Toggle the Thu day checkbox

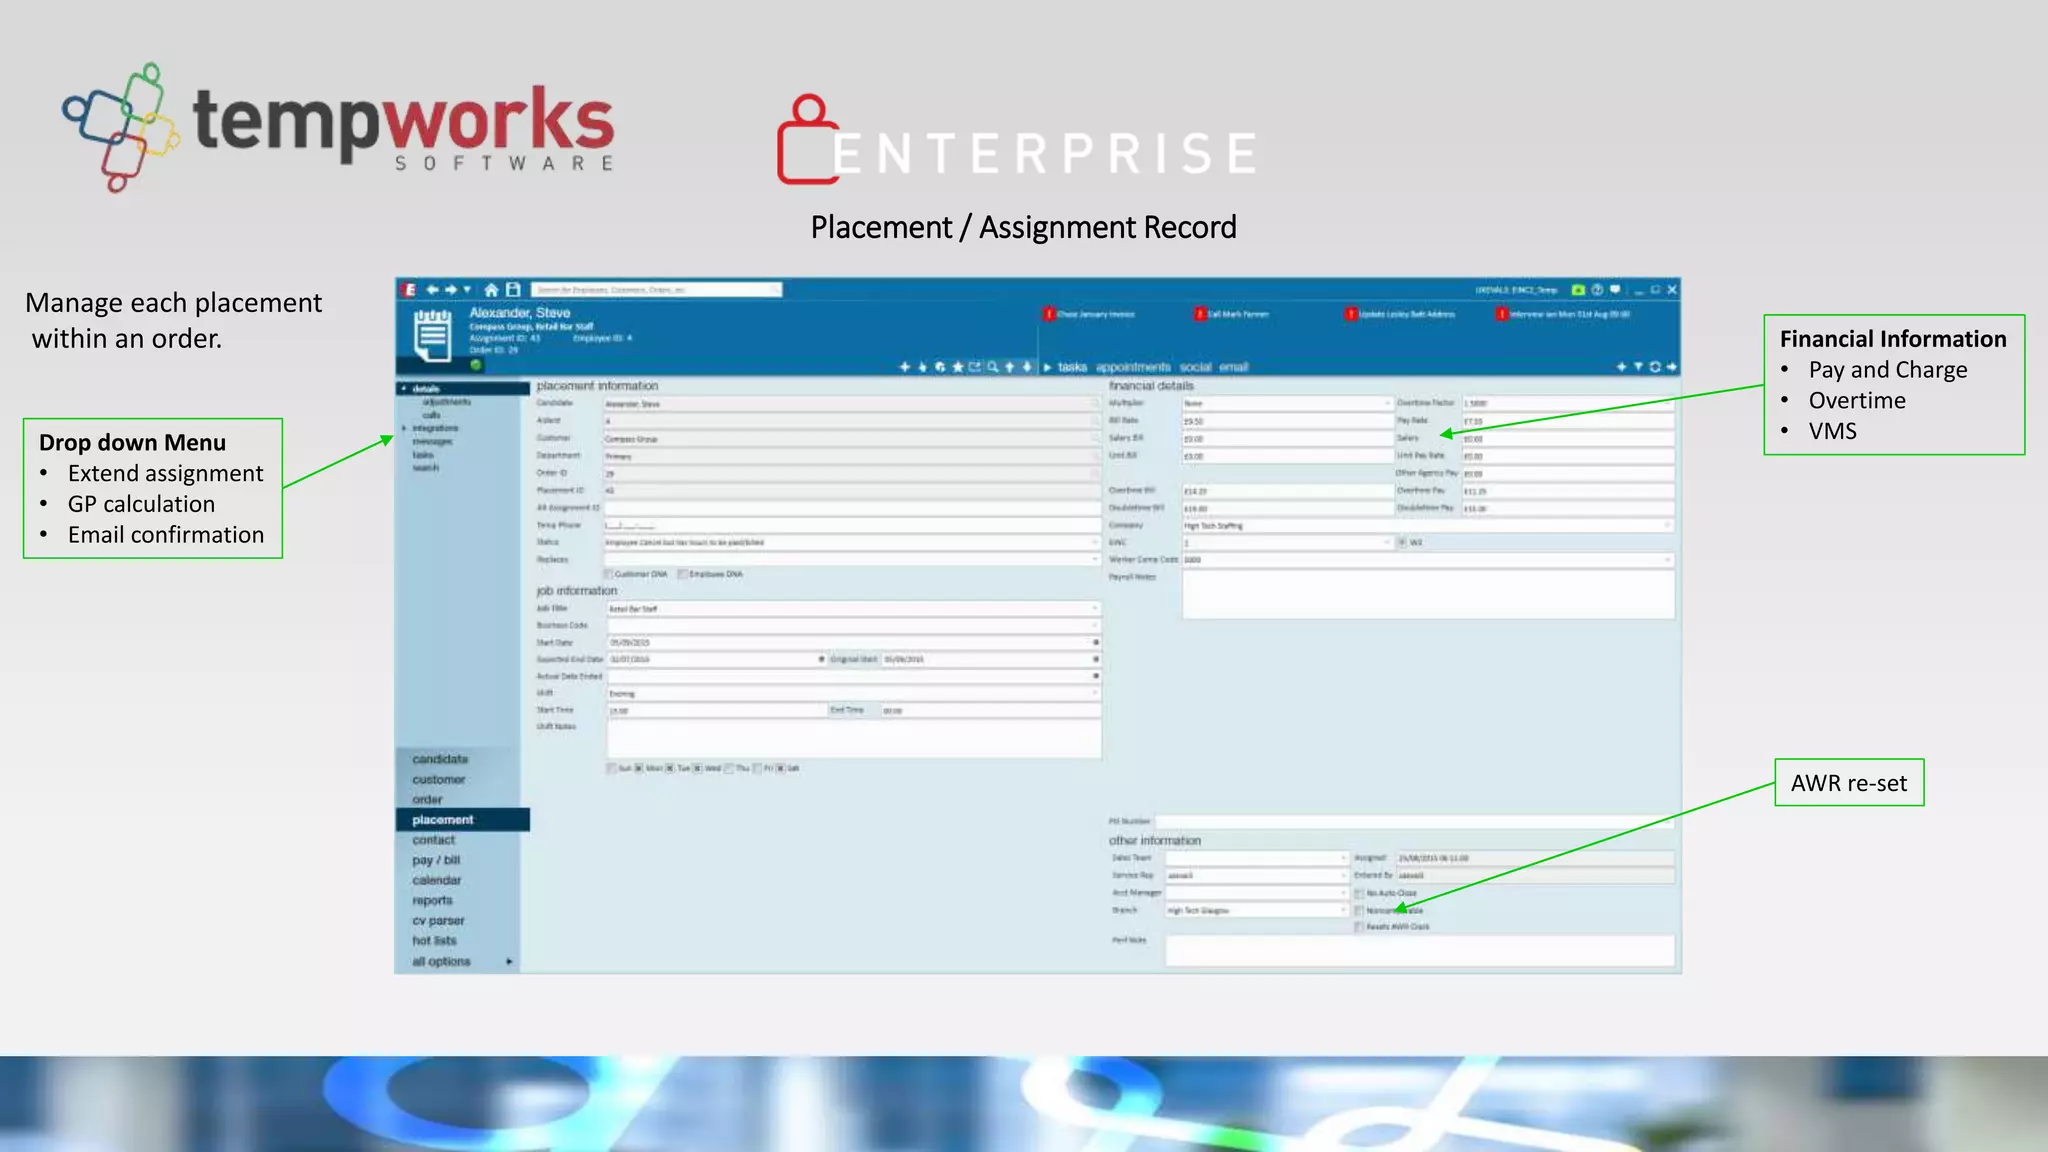coord(729,768)
